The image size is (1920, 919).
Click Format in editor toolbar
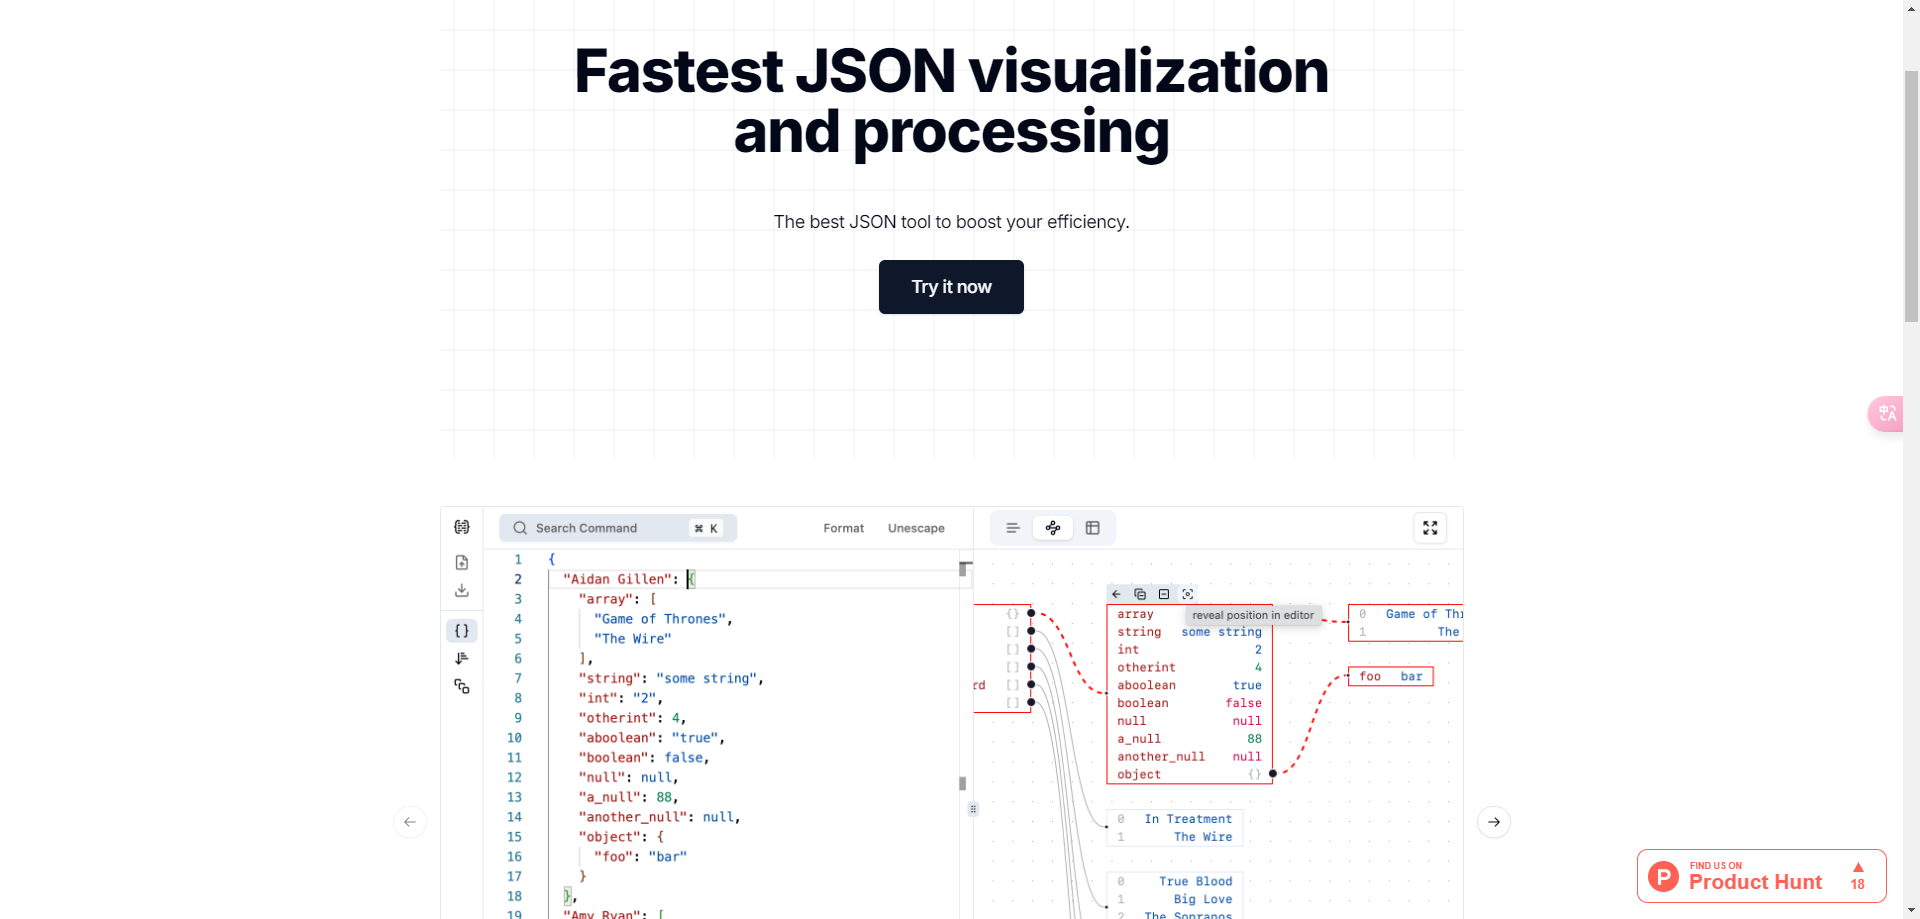[843, 528]
